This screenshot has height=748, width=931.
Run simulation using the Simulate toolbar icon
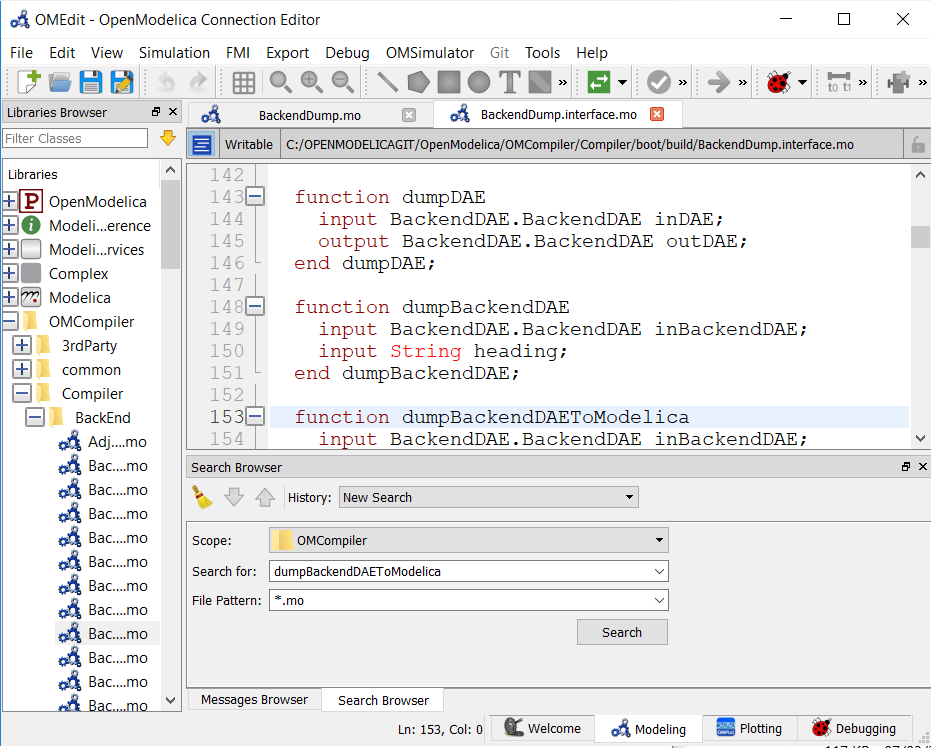(x=718, y=82)
